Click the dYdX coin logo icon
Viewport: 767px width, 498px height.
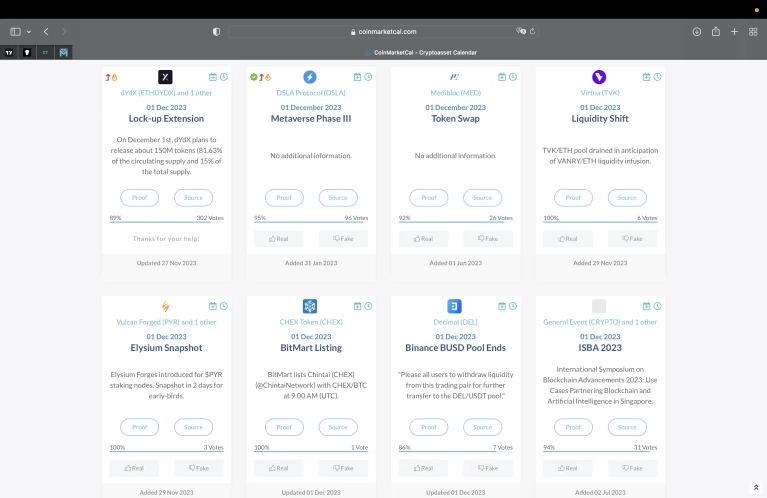[x=165, y=77]
